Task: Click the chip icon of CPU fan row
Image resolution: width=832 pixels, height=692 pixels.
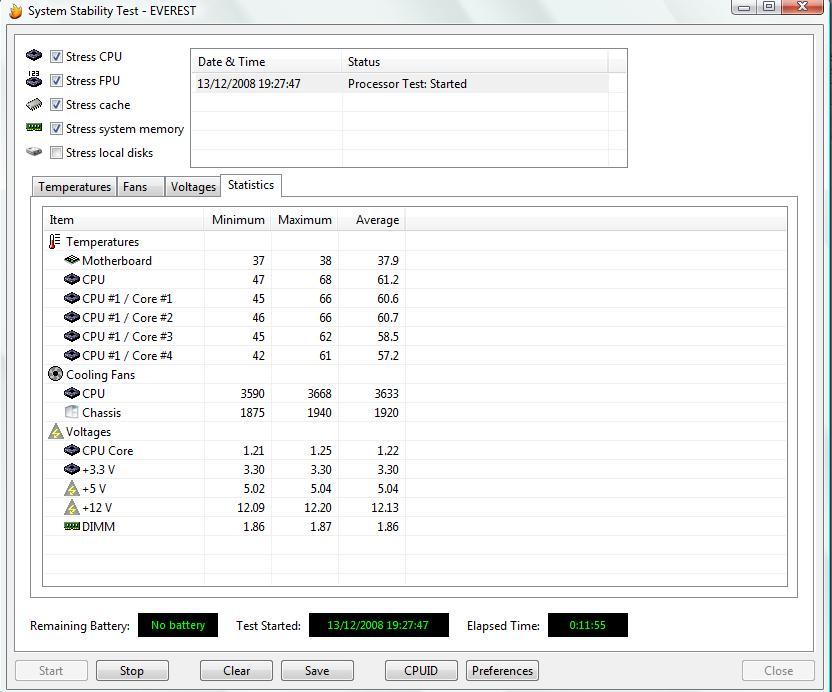Action: pos(72,393)
